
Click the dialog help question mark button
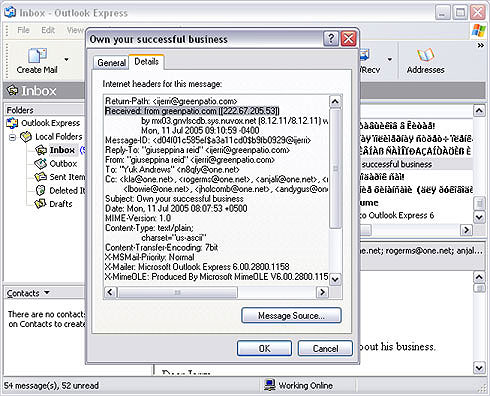point(331,39)
